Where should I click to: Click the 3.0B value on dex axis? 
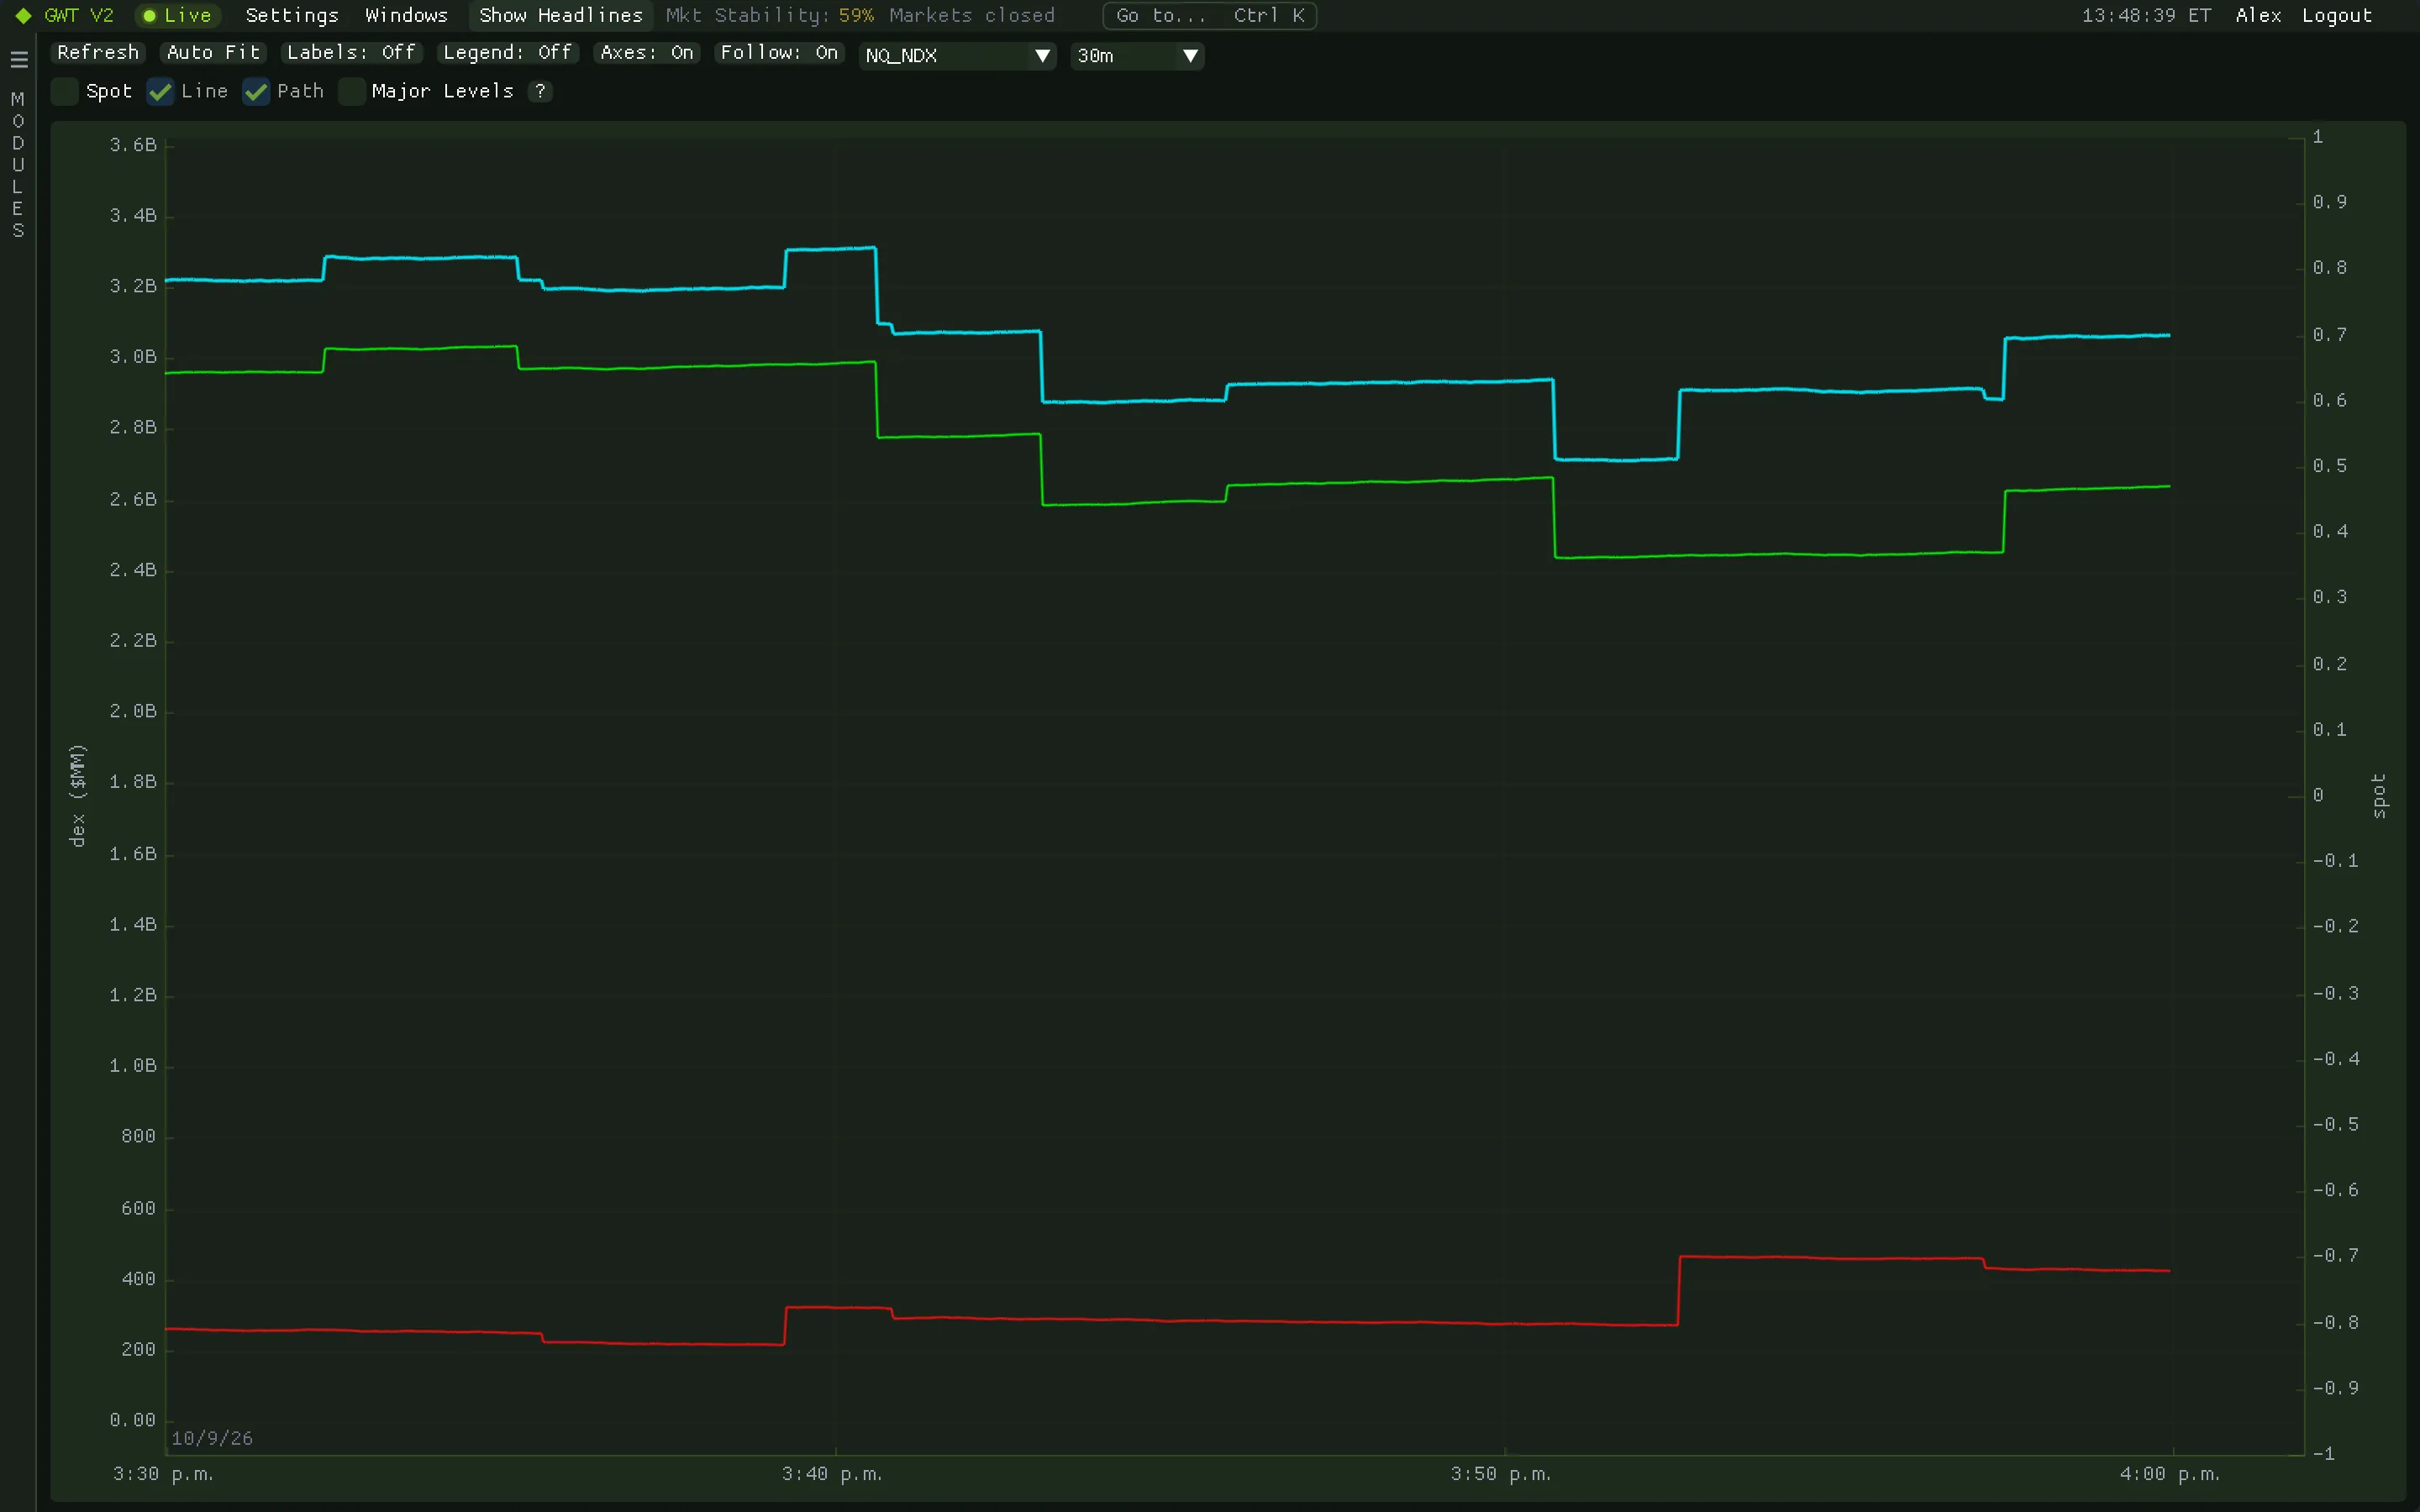coord(133,357)
